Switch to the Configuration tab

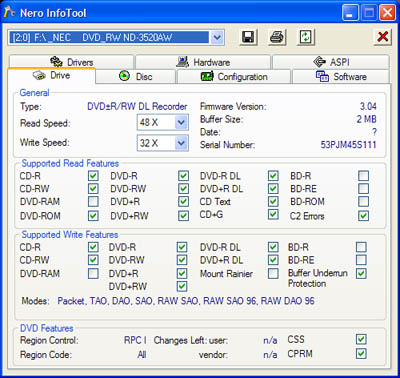[x=234, y=77]
